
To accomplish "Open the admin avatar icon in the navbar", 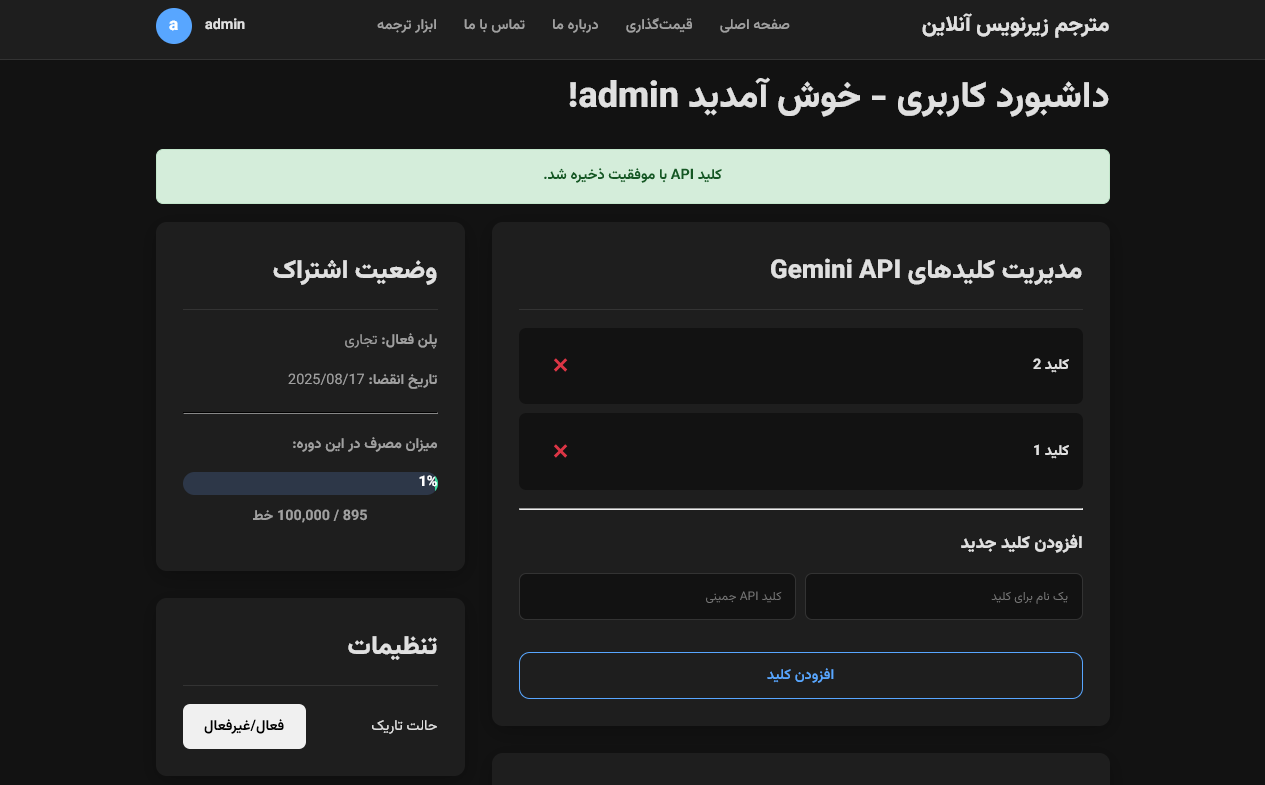I will [174, 25].
